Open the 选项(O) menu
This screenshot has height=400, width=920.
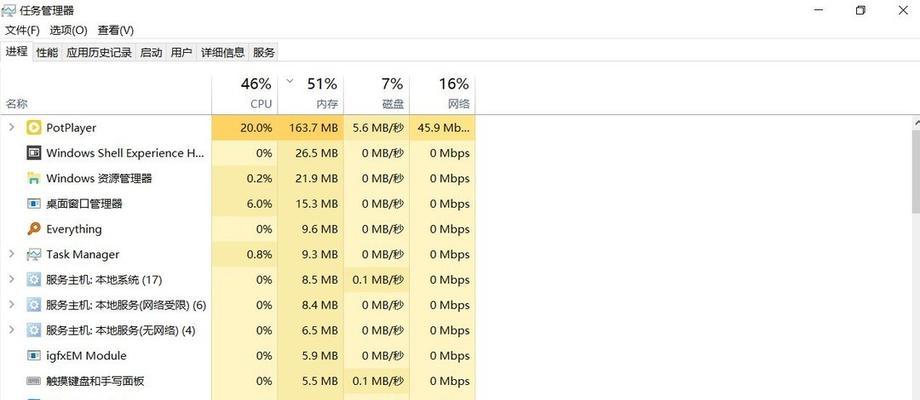click(68, 30)
